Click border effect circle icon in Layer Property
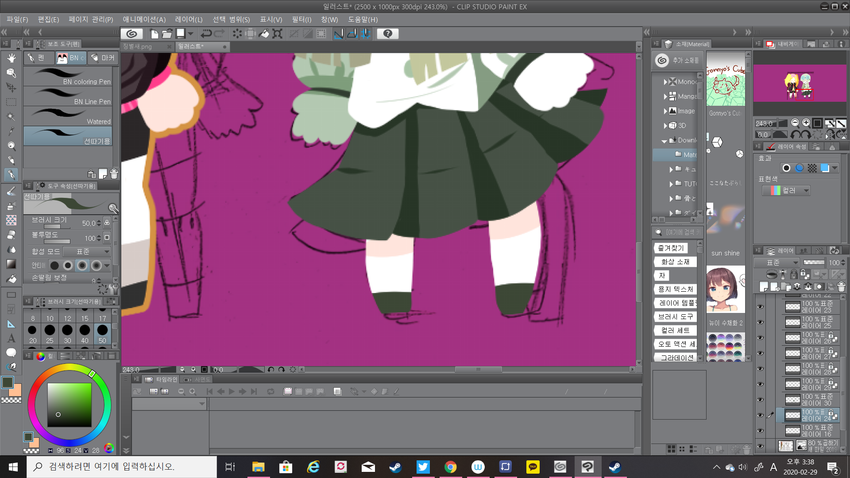Screen dimensions: 850x478 point(786,168)
